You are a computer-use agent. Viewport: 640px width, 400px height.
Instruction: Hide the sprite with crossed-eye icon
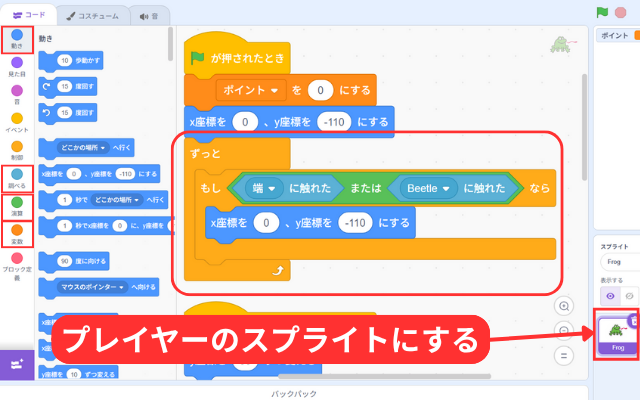click(629, 296)
